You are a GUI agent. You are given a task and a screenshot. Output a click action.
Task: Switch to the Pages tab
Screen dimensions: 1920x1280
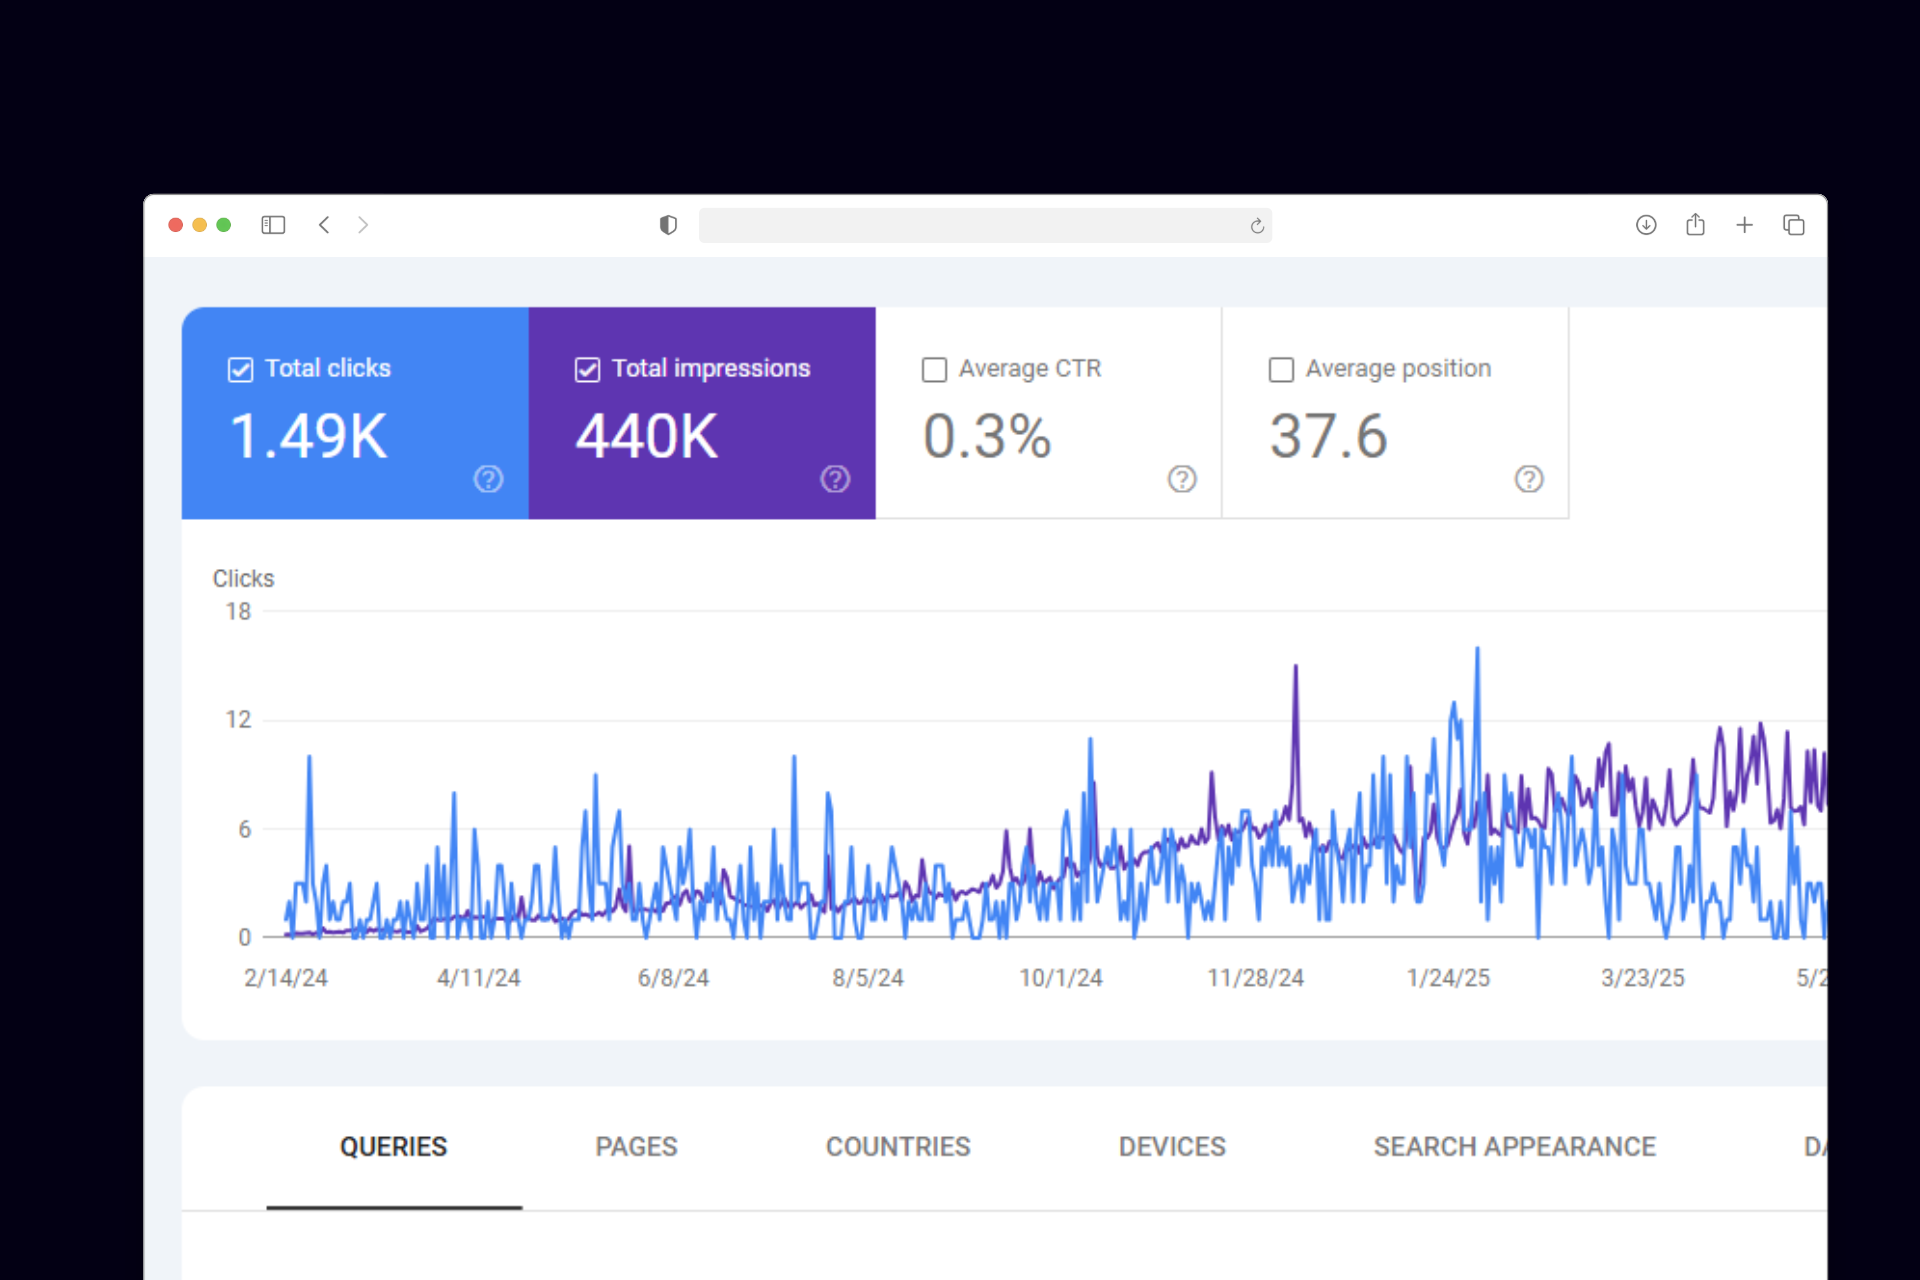(x=636, y=1147)
